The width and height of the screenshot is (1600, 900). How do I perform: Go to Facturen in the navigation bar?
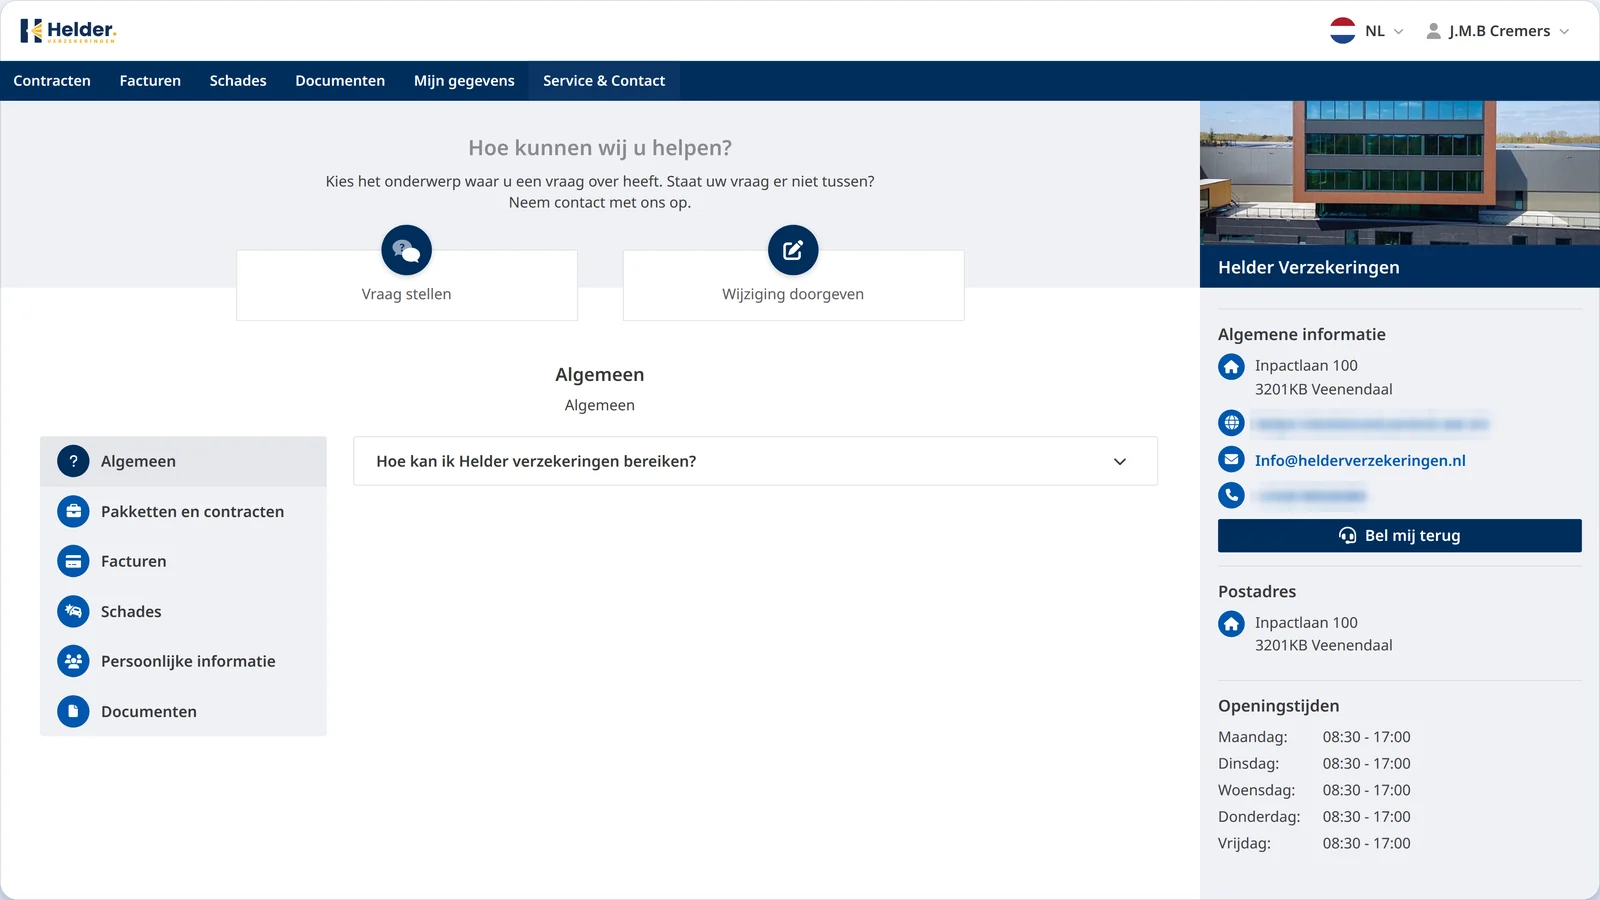coord(150,81)
